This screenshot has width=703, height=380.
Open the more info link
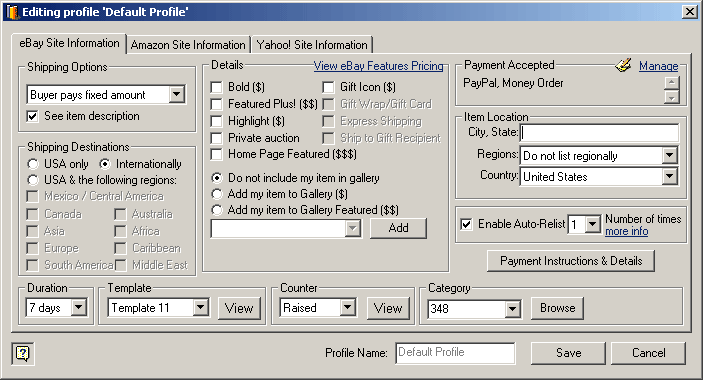tap(626, 231)
